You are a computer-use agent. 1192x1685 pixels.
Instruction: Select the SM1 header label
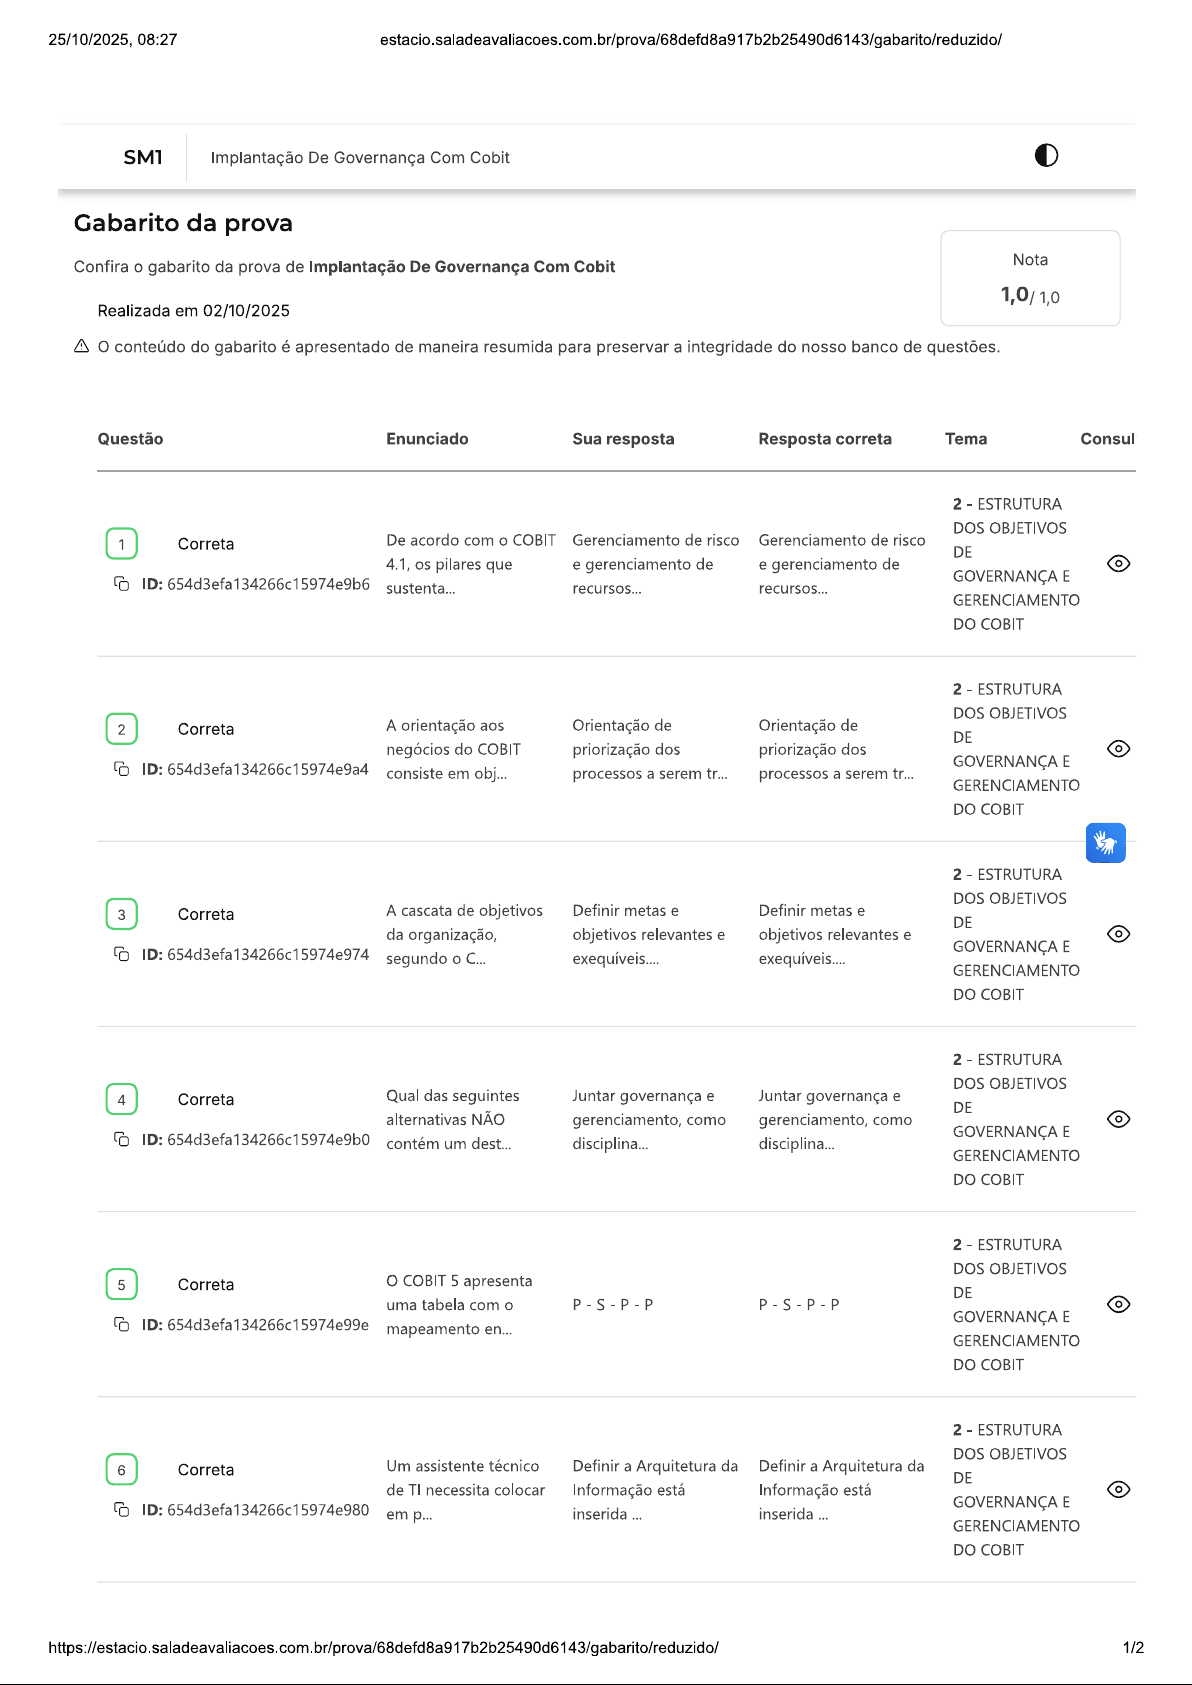pos(143,157)
